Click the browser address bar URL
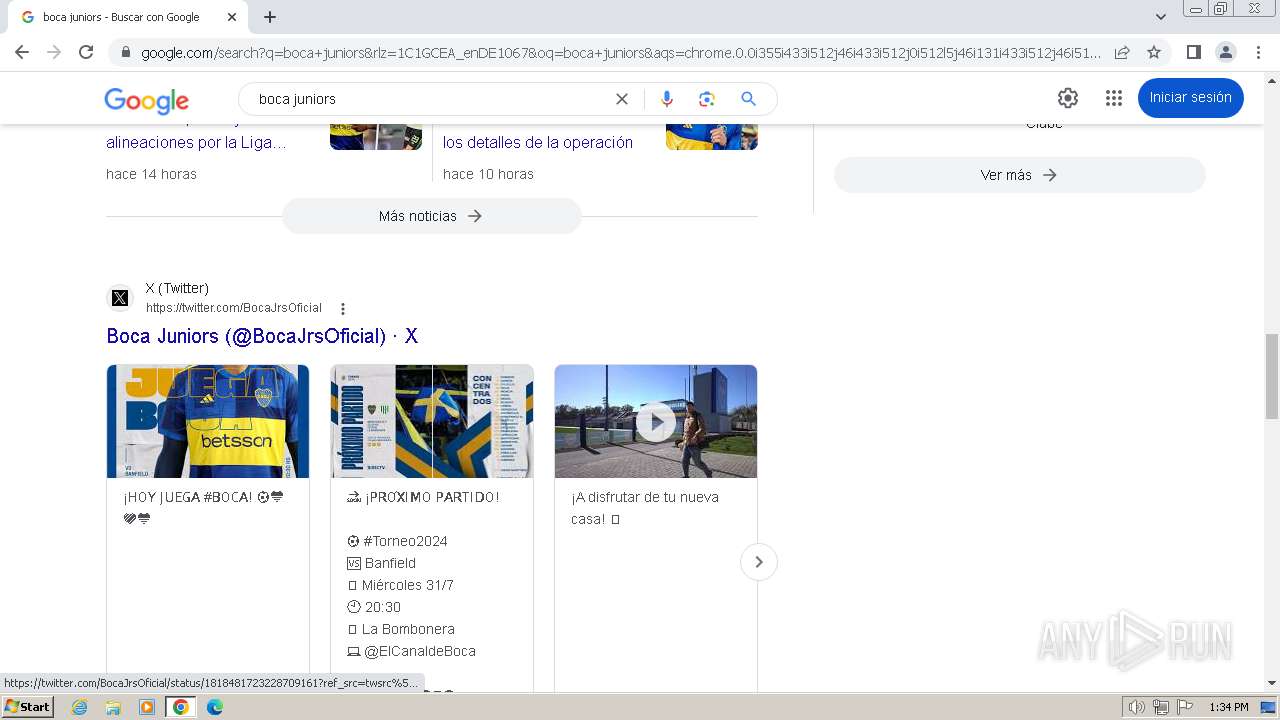This screenshot has width=1280, height=720. (x=620, y=53)
